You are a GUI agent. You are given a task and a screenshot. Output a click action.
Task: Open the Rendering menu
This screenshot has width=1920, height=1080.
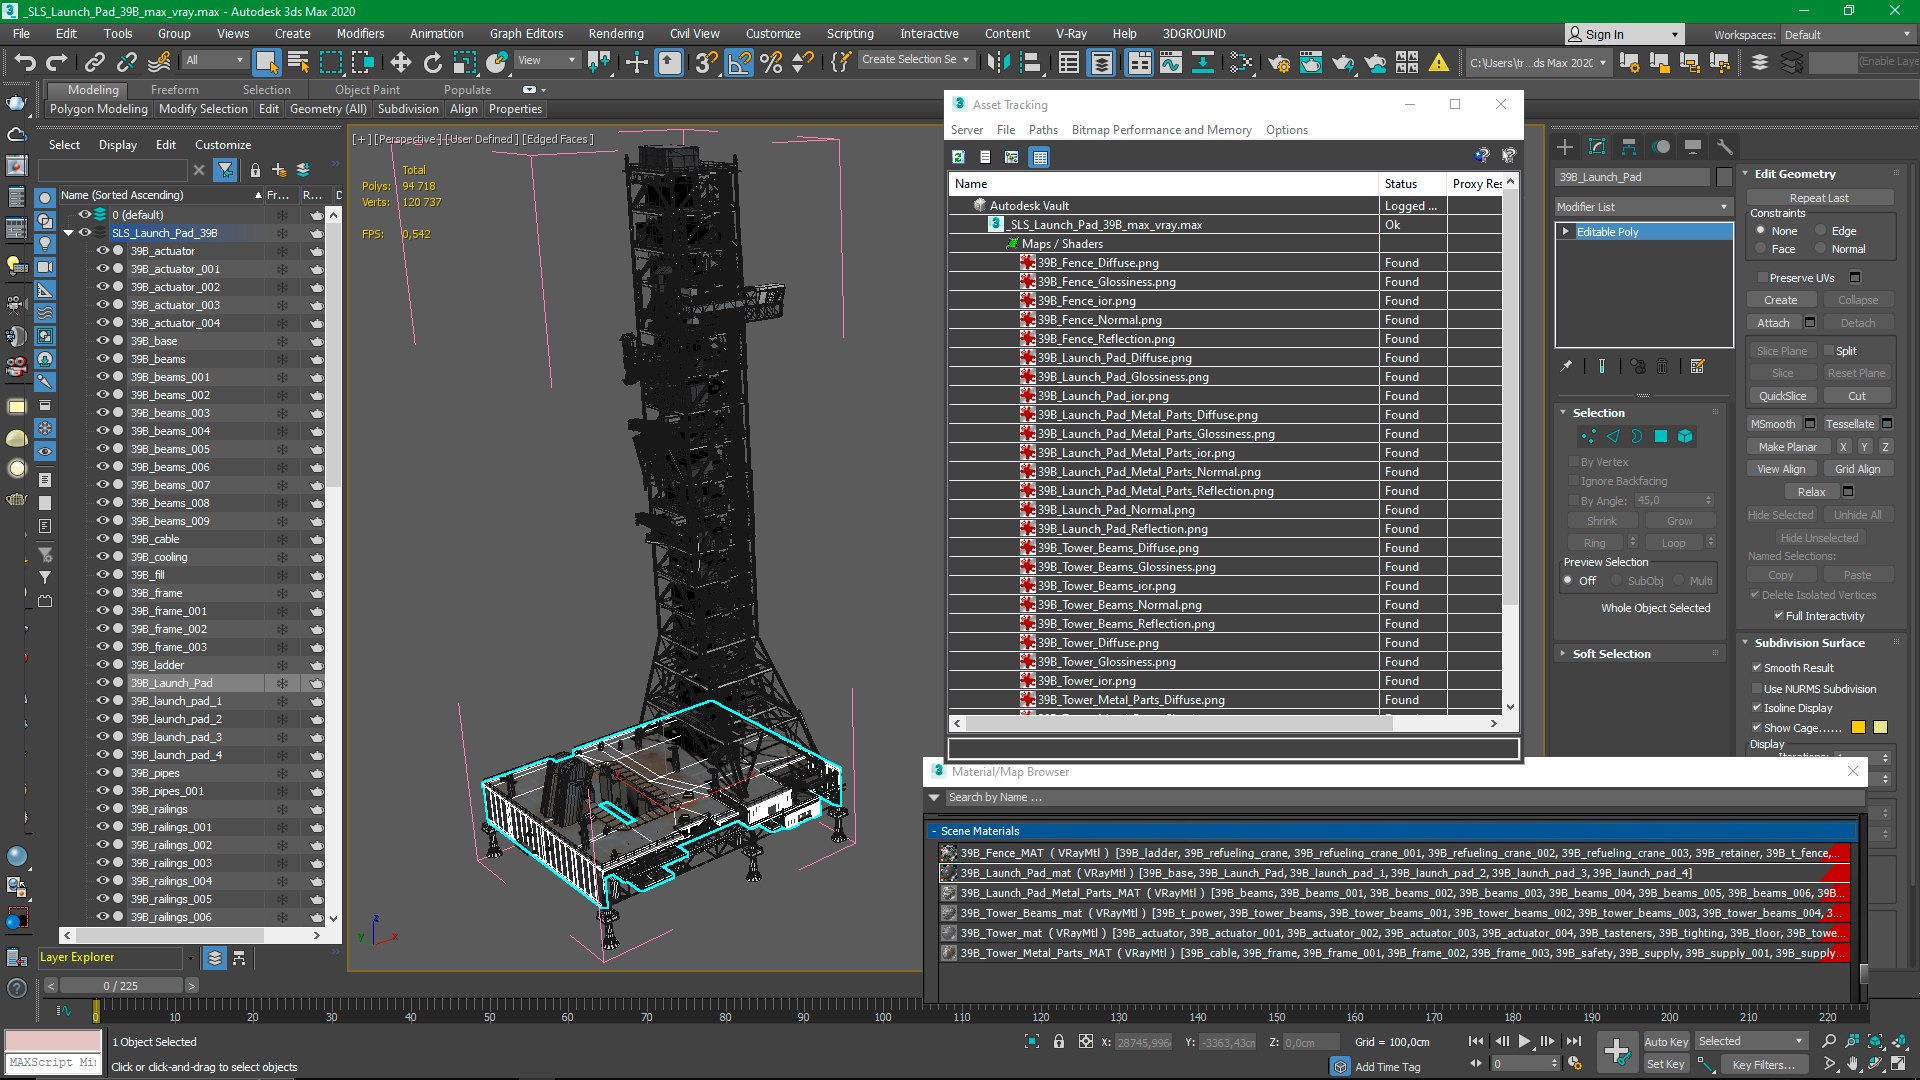615,33
